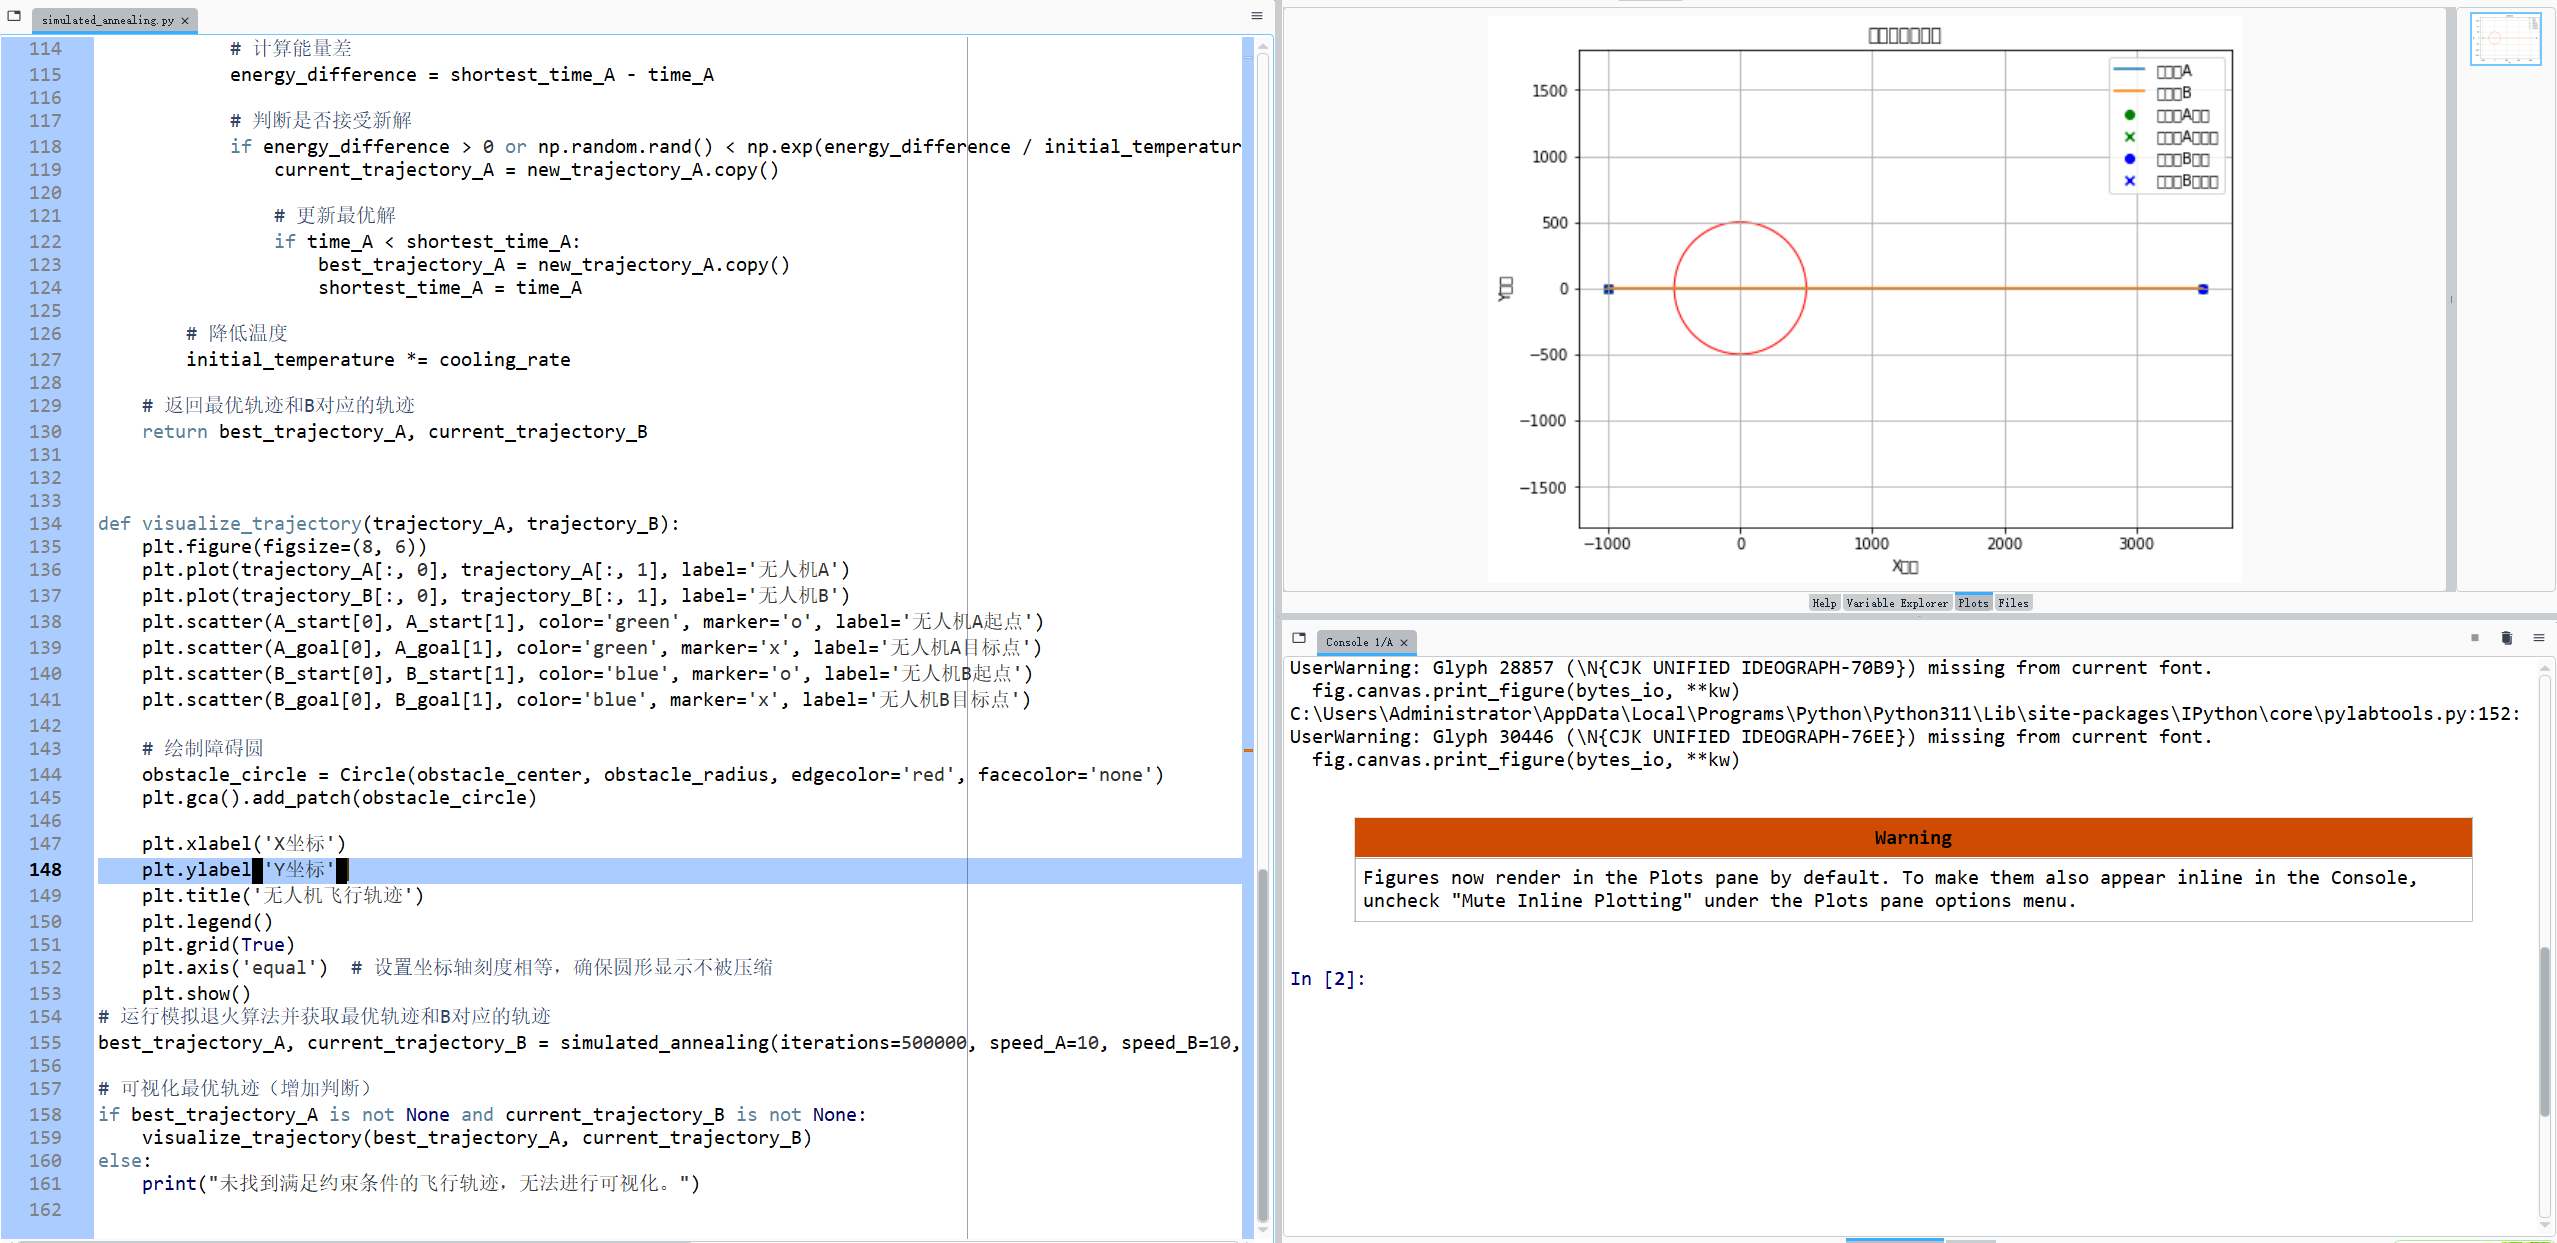Click the plot legend box

pos(2167,126)
